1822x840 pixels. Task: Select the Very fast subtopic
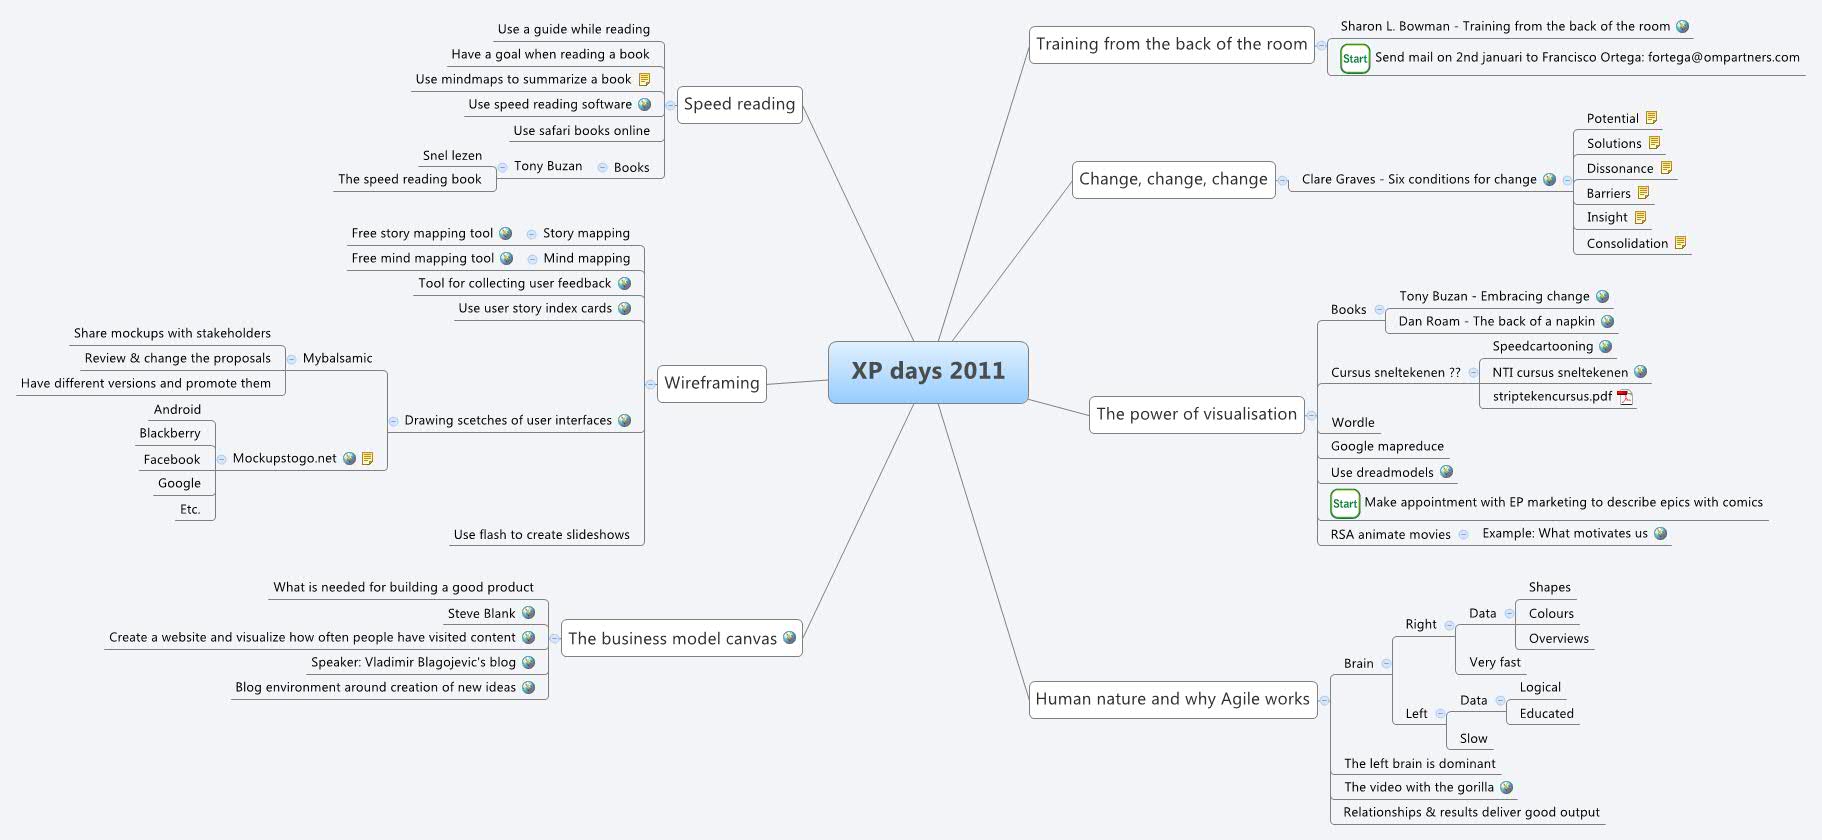coord(1494,662)
